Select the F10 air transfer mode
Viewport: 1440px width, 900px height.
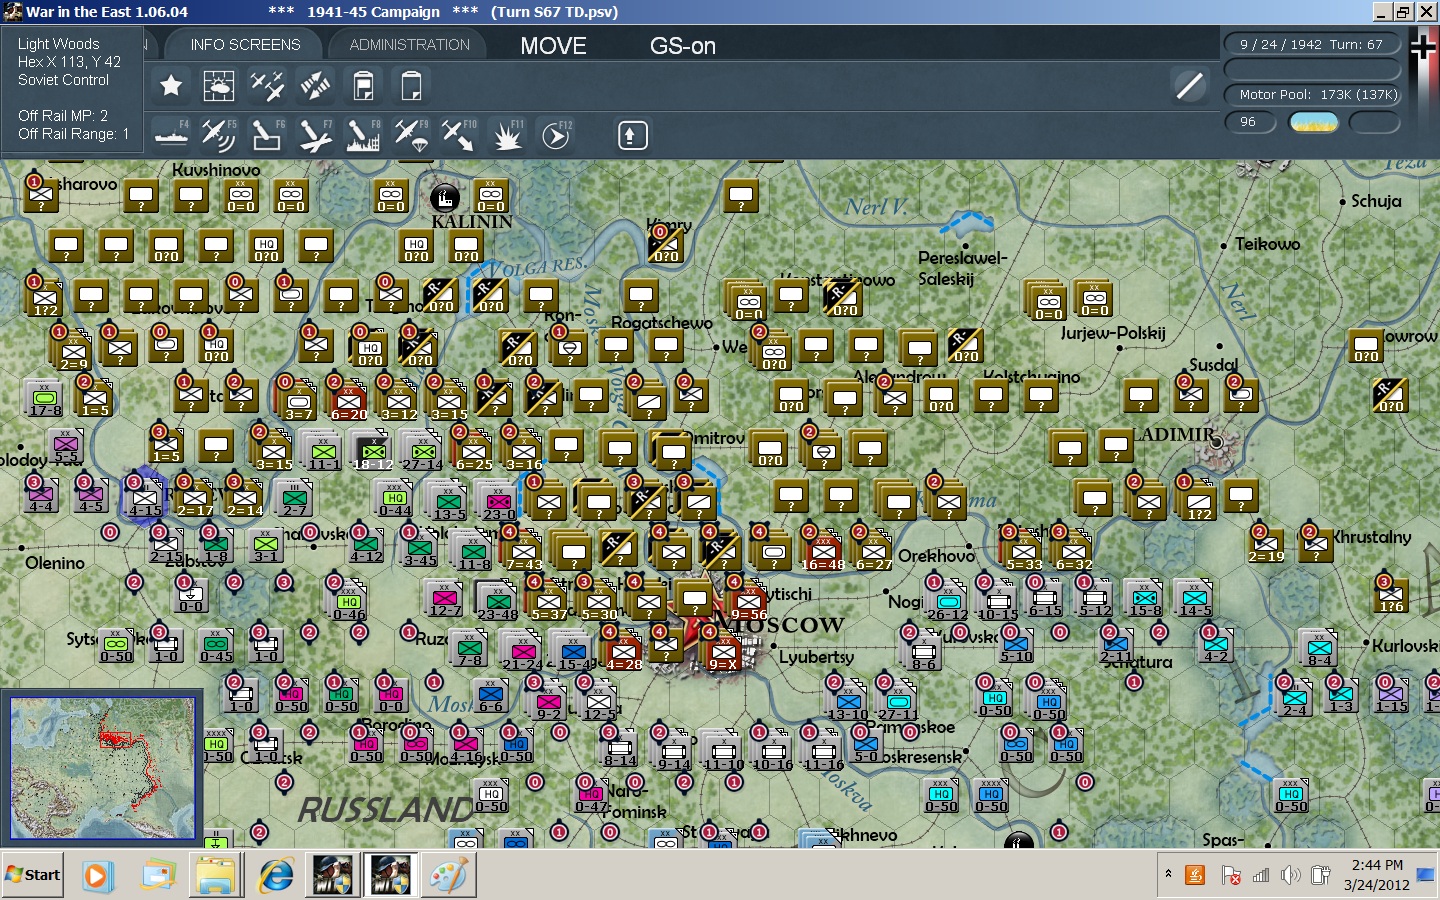(x=458, y=135)
